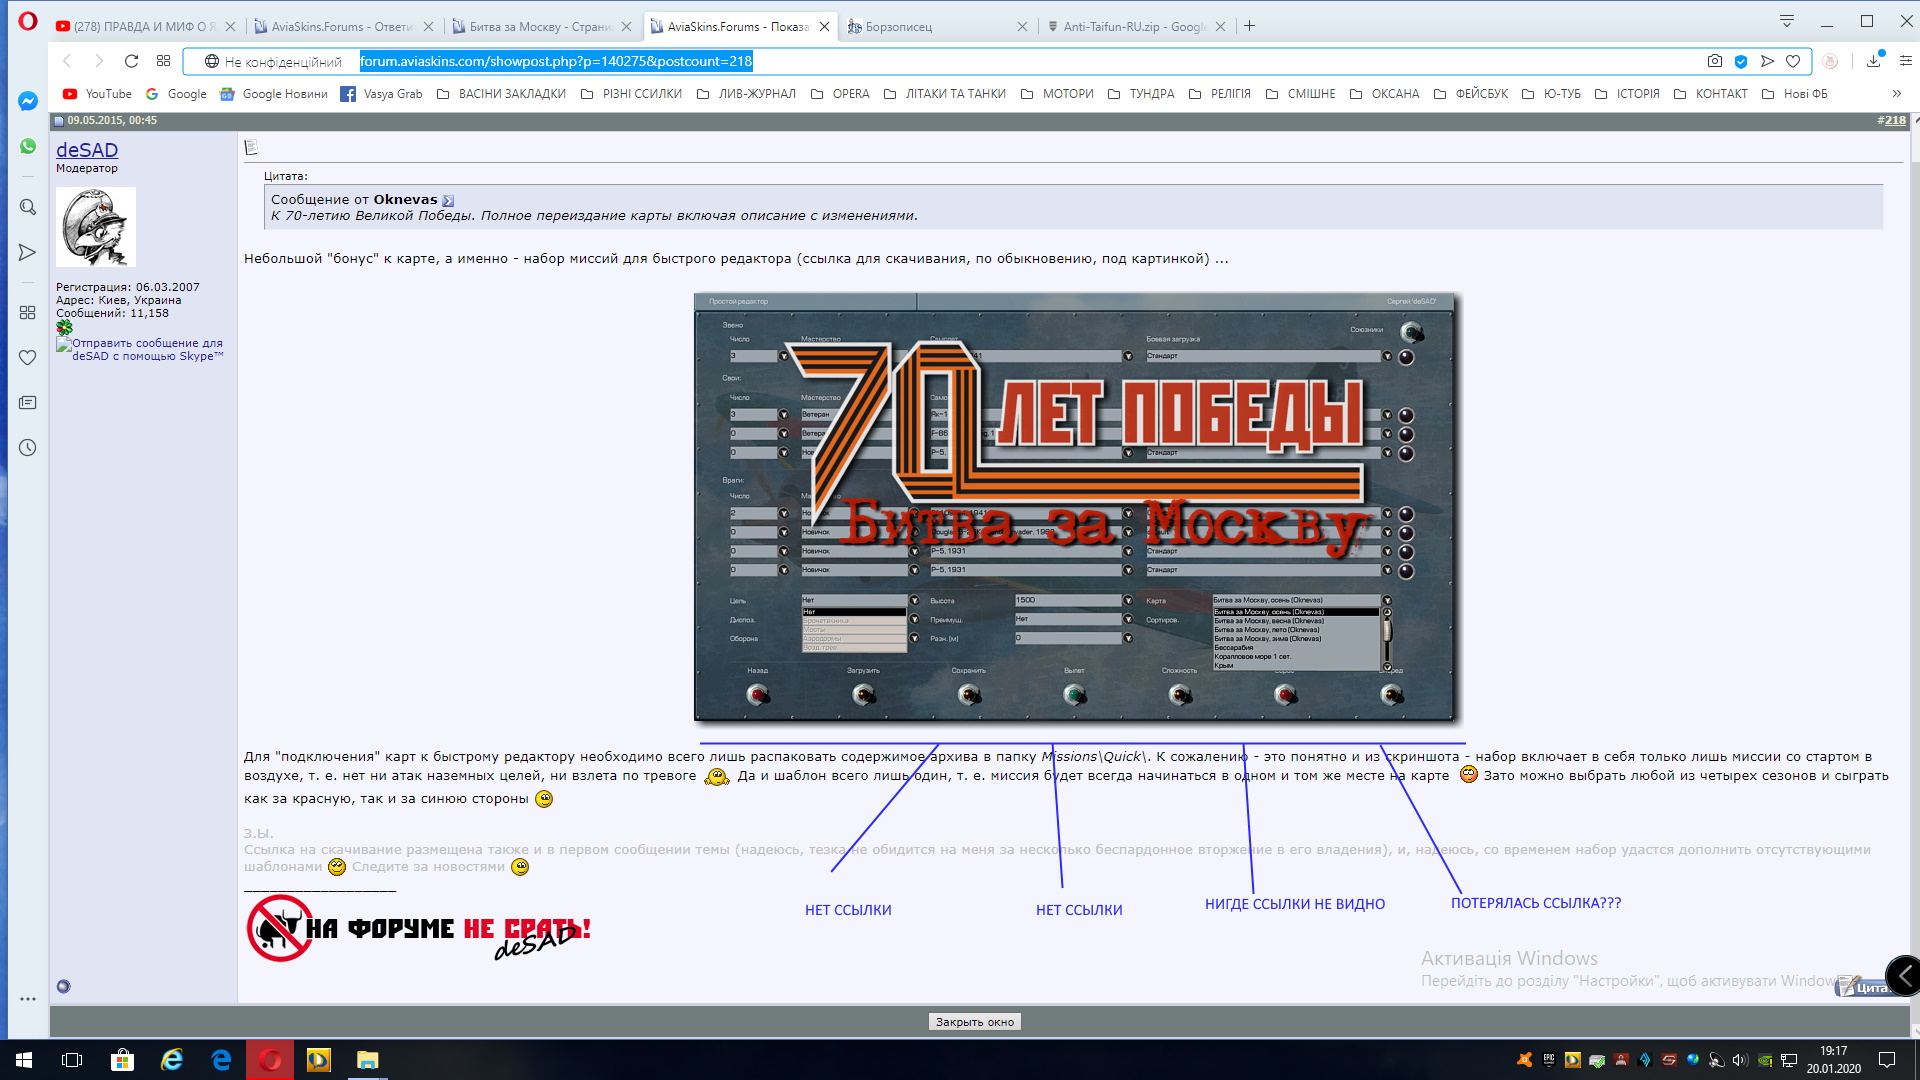Open deSAD user profile link
The width and height of the screenshot is (1920, 1080).
coord(87,150)
